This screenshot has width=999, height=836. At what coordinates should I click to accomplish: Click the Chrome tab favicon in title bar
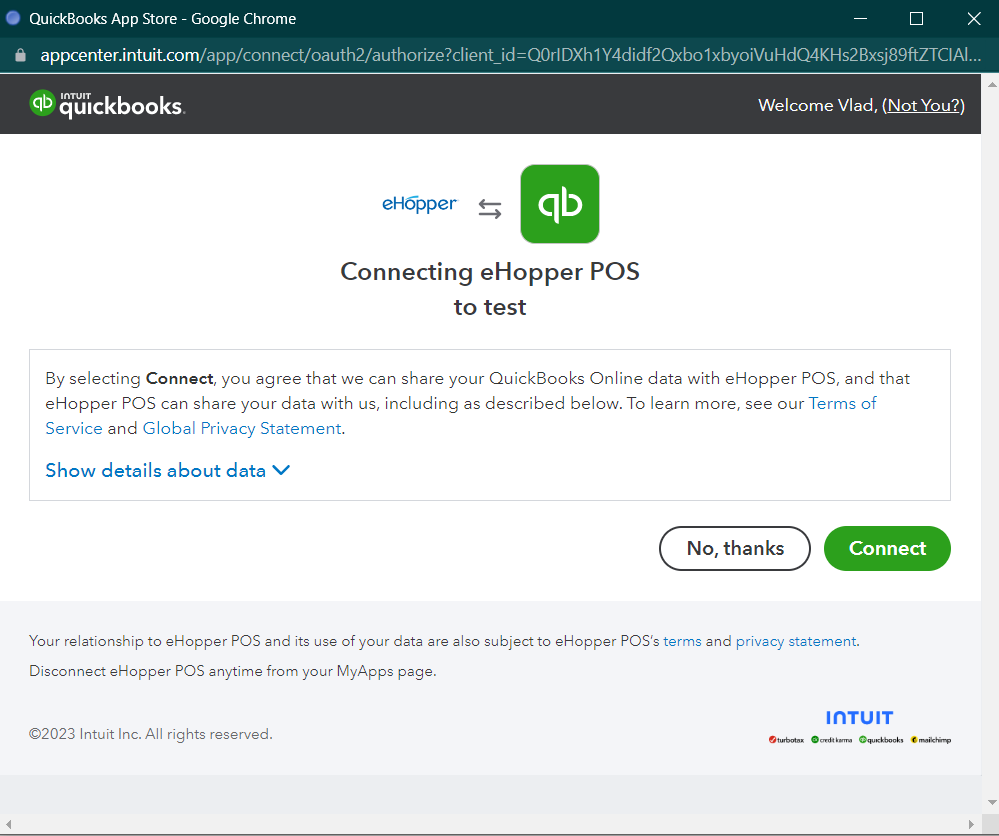pos(13,18)
